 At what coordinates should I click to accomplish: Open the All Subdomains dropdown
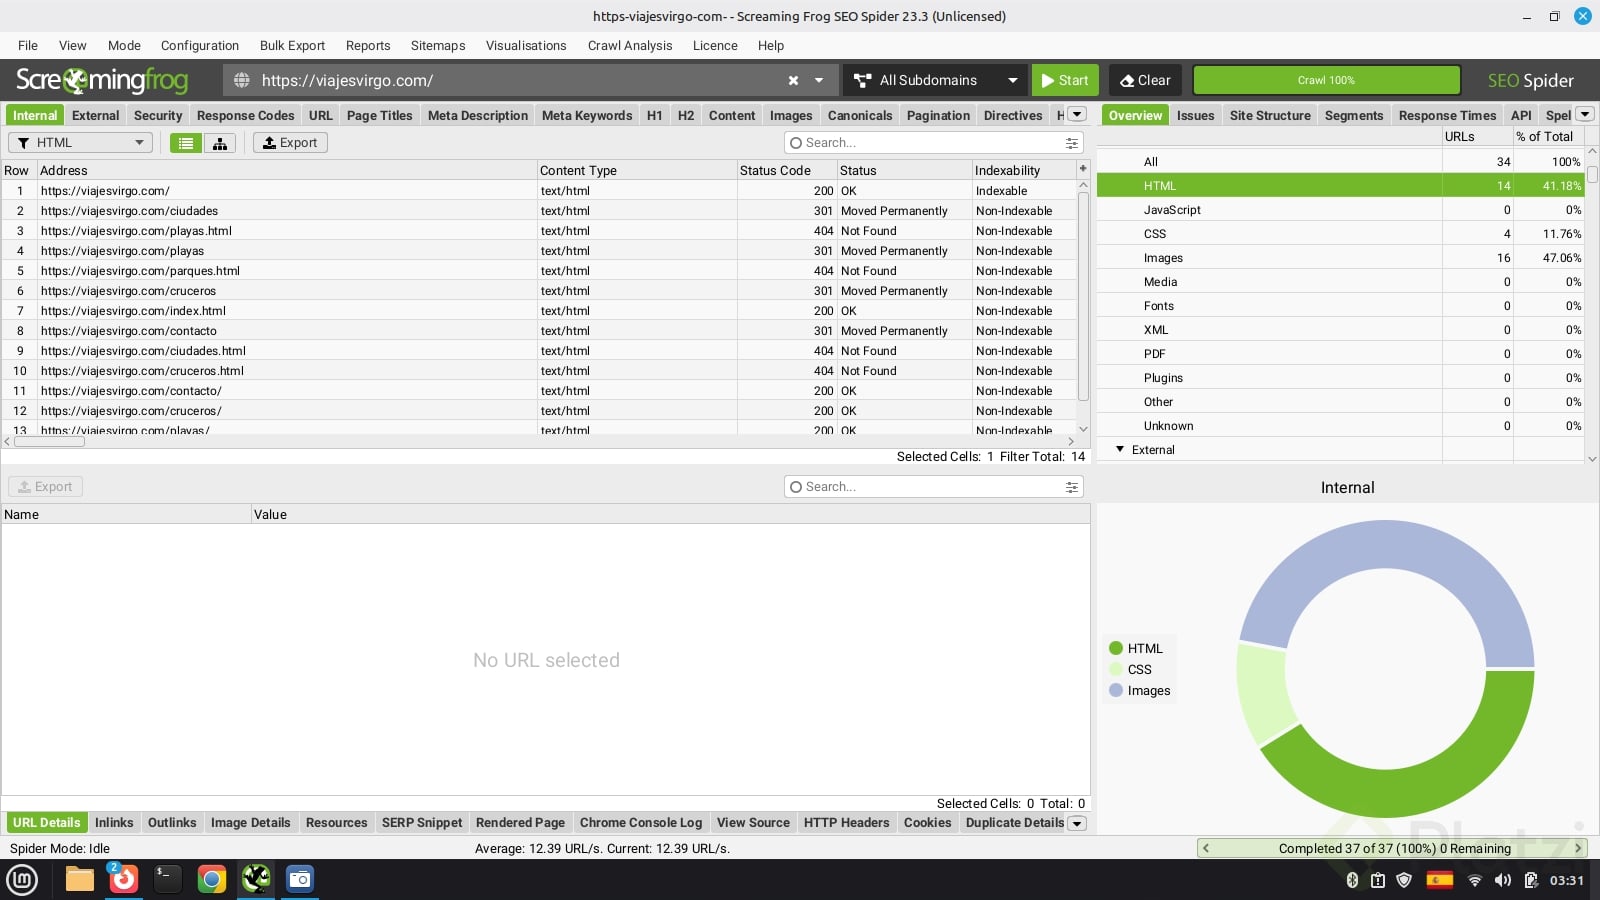pos(936,80)
